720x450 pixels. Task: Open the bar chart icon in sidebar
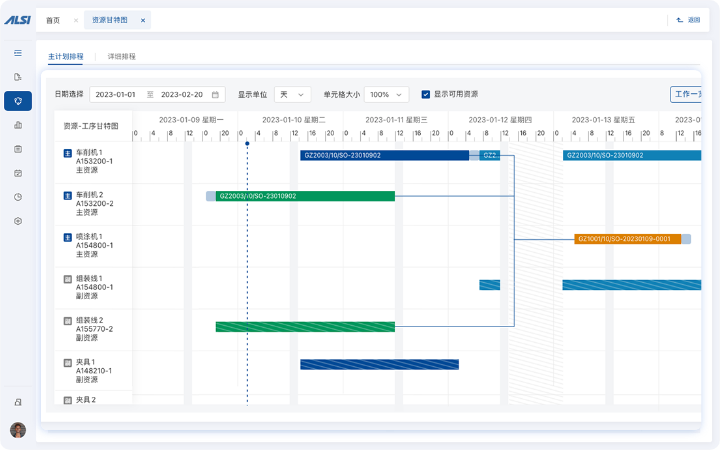[x=18, y=125]
